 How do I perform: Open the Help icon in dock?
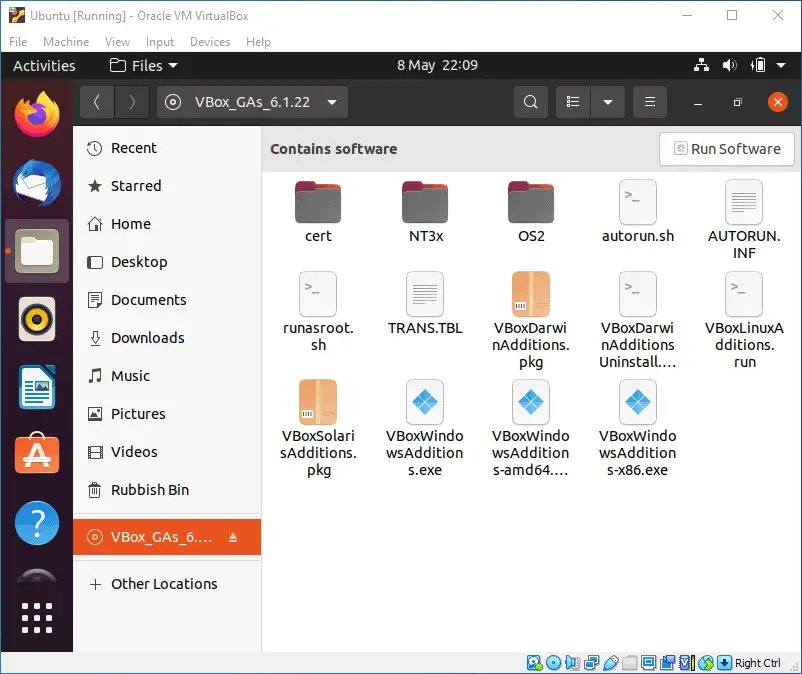37,523
